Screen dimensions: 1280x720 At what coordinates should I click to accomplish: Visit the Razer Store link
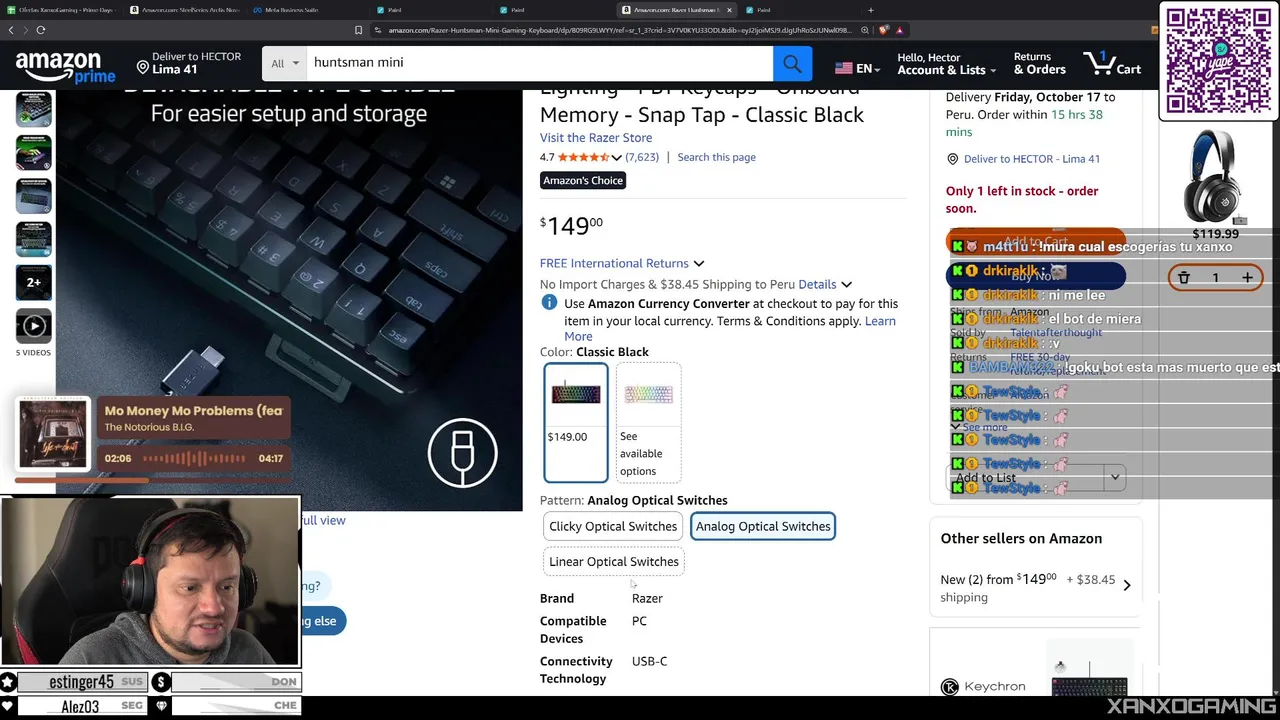tap(596, 138)
